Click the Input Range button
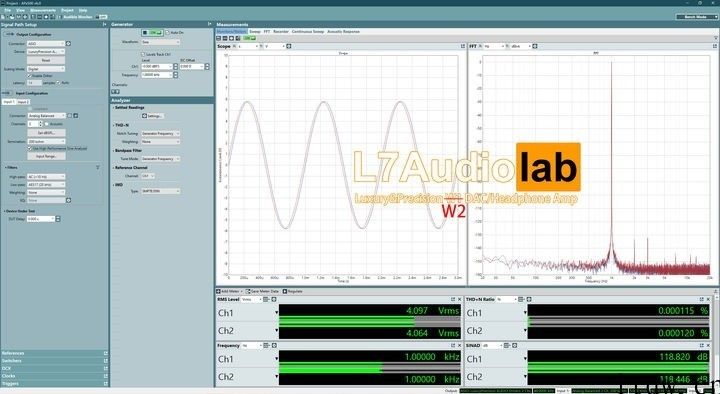The width and height of the screenshot is (720, 394). tap(46, 156)
